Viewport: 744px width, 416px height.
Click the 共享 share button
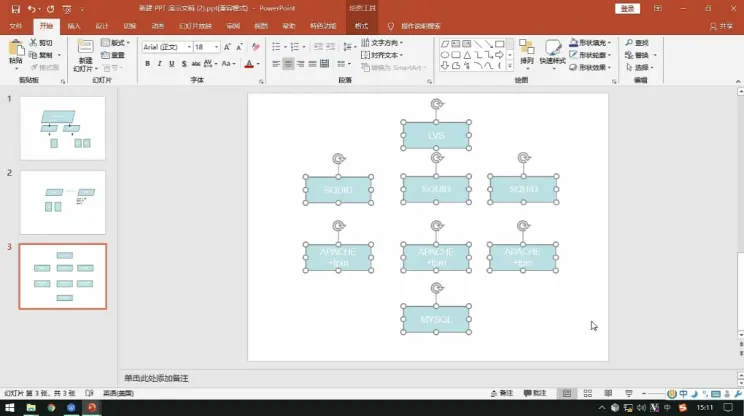tap(721, 26)
